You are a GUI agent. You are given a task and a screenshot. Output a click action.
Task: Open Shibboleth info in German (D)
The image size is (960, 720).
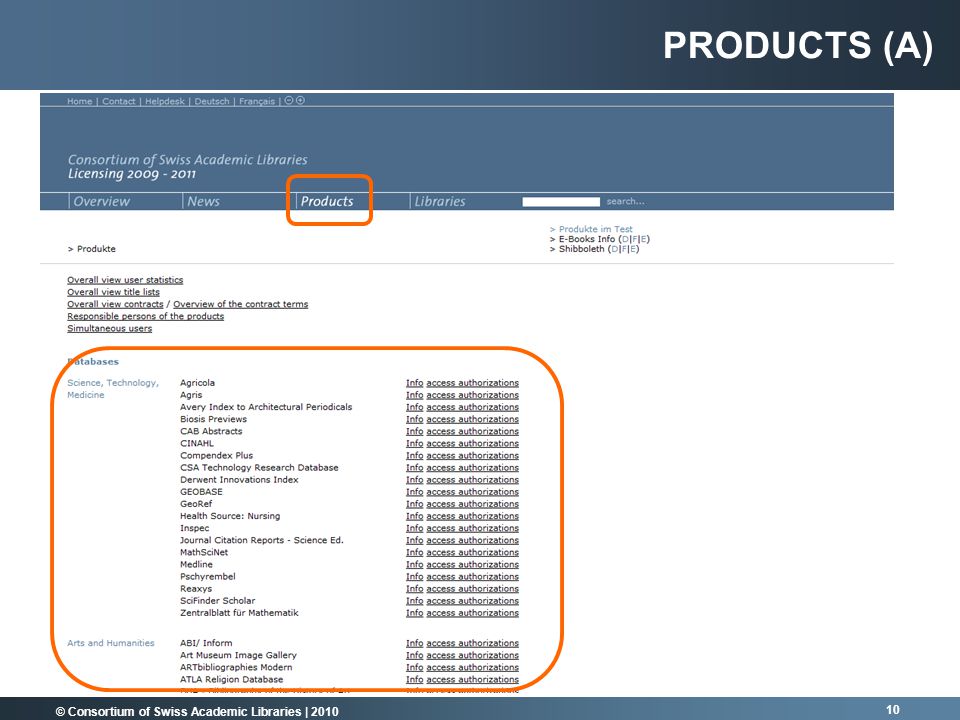615,249
